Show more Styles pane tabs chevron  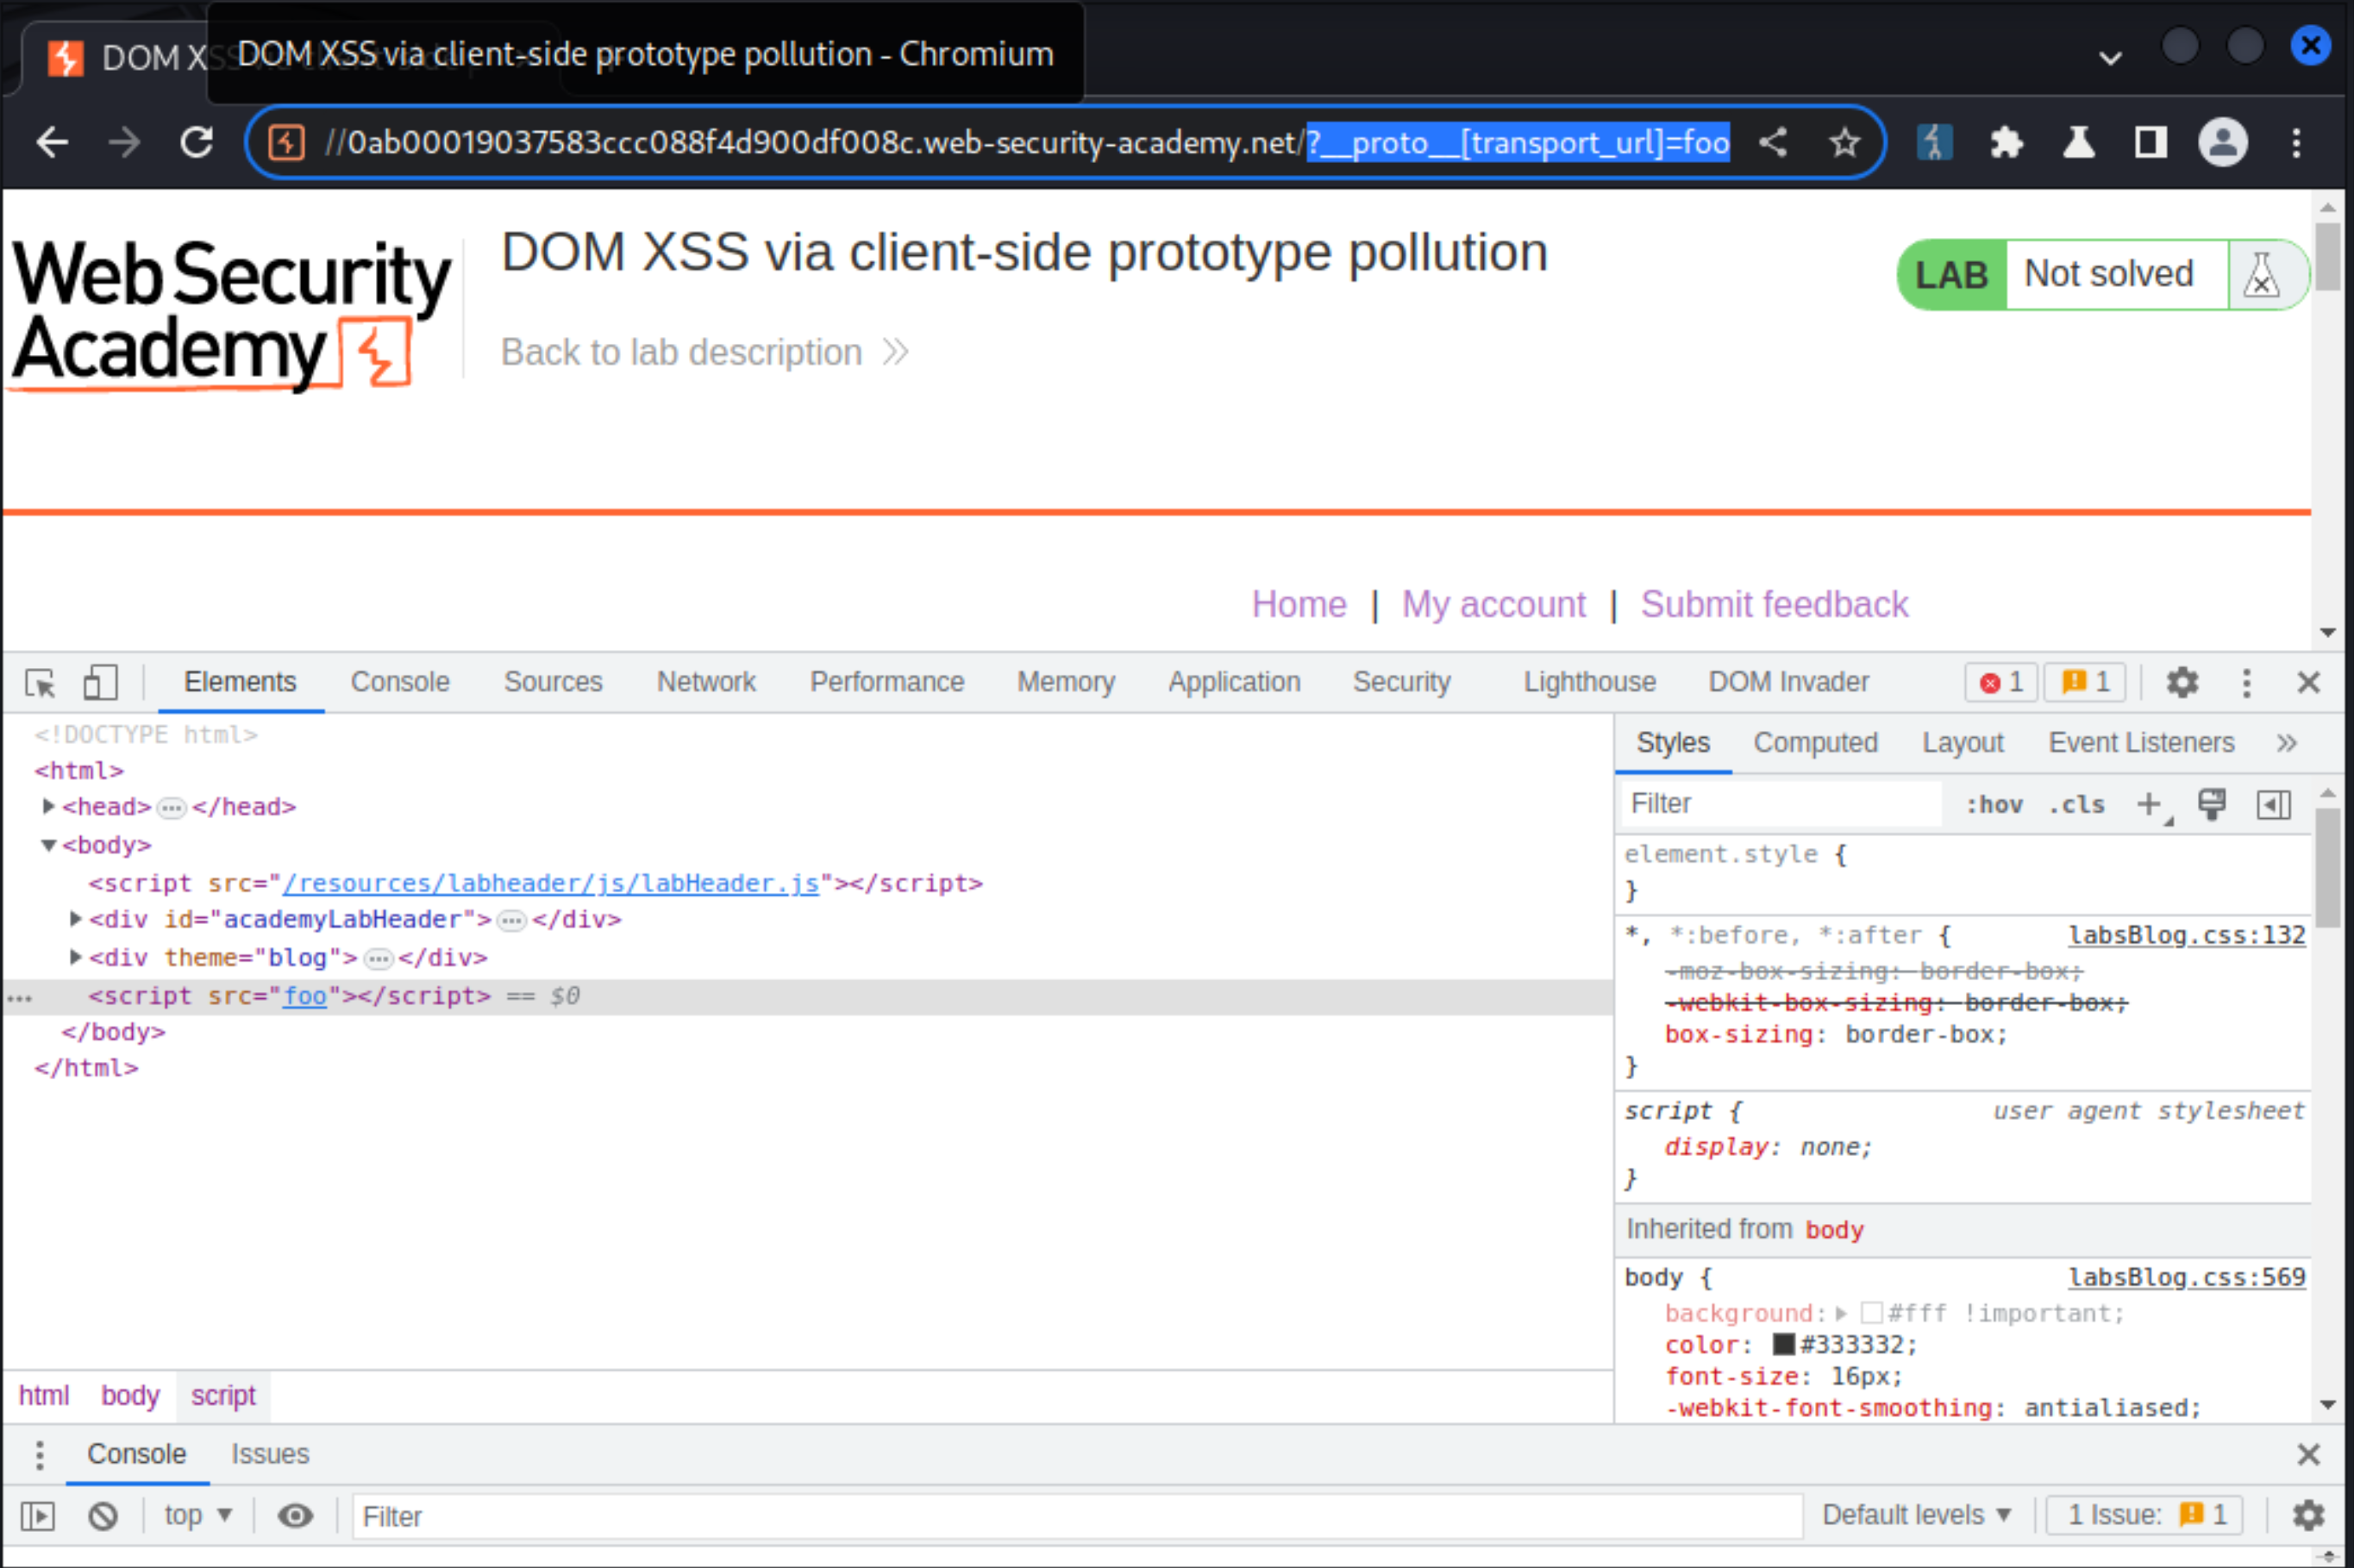[2287, 743]
